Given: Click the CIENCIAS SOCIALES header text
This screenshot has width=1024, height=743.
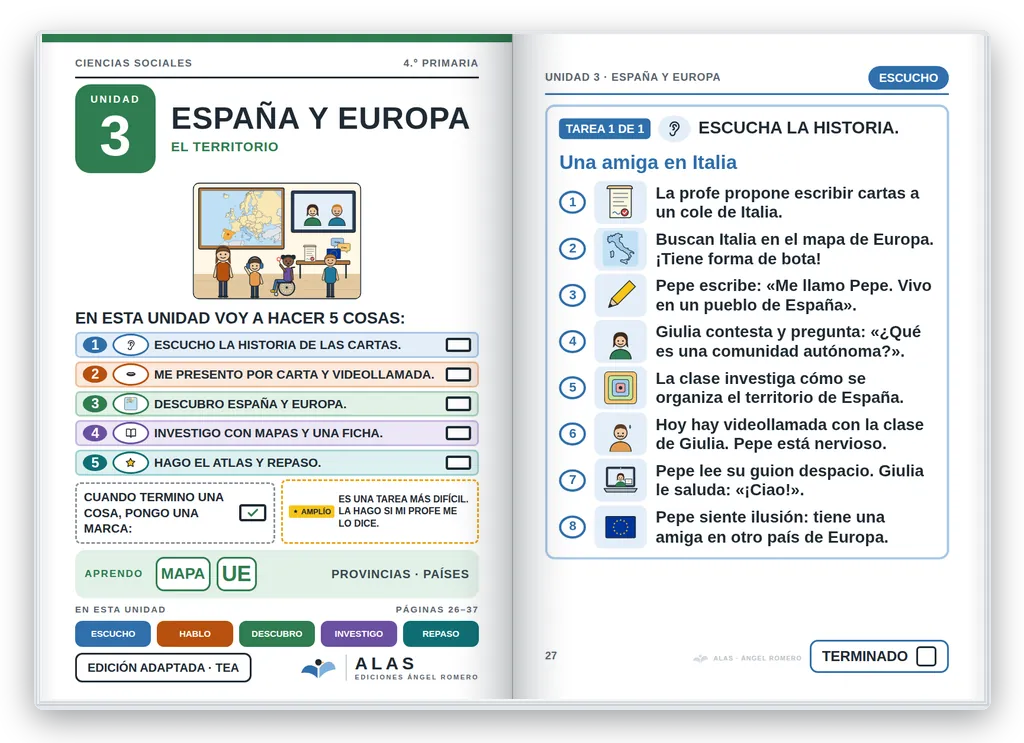Looking at the screenshot, I should (133, 63).
